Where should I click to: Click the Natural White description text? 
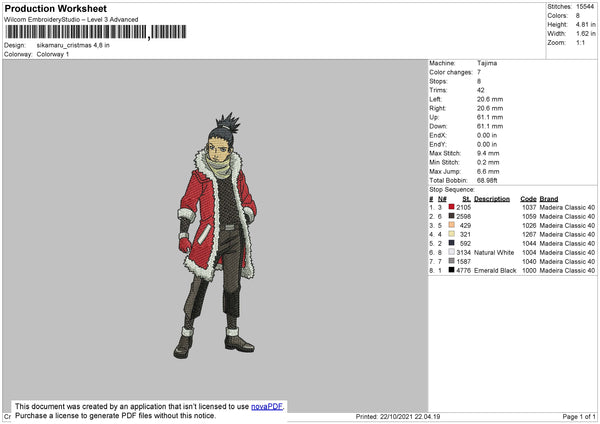click(x=494, y=253)
